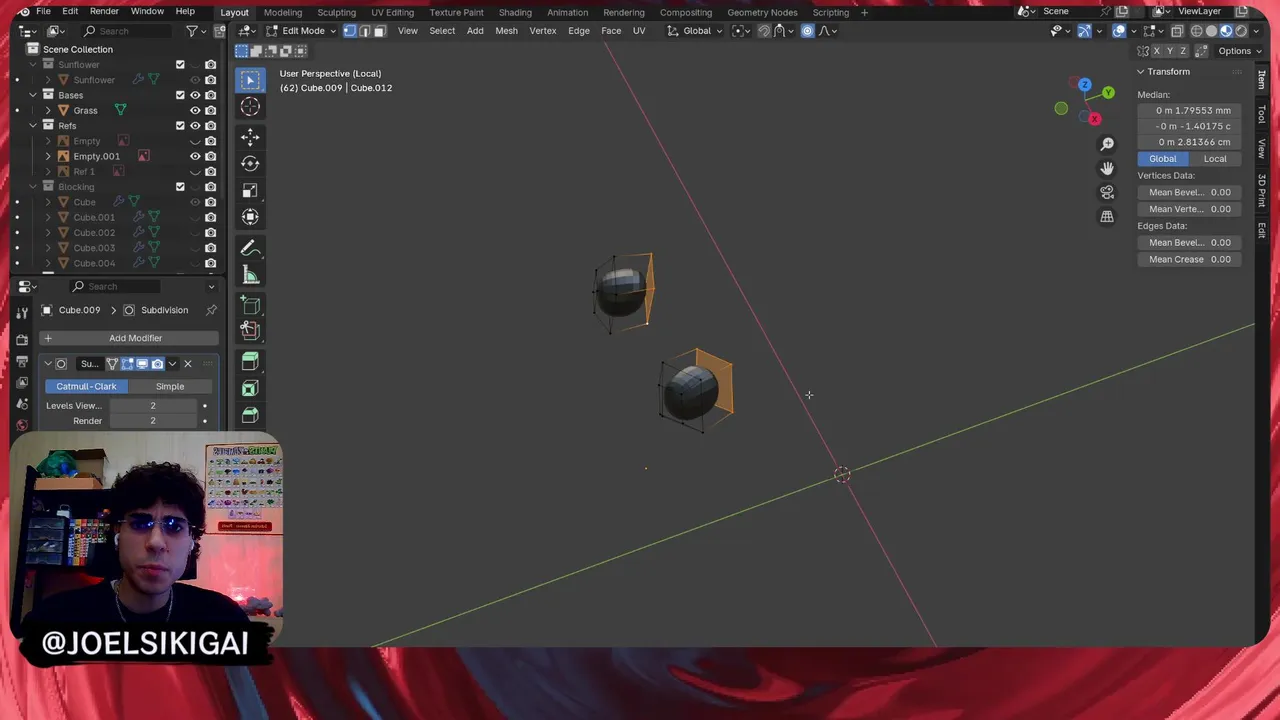The width and height of the screenshot is (1280, 720).
Task: Enable wireframe viewport shading
Action: click(1197, 31)
